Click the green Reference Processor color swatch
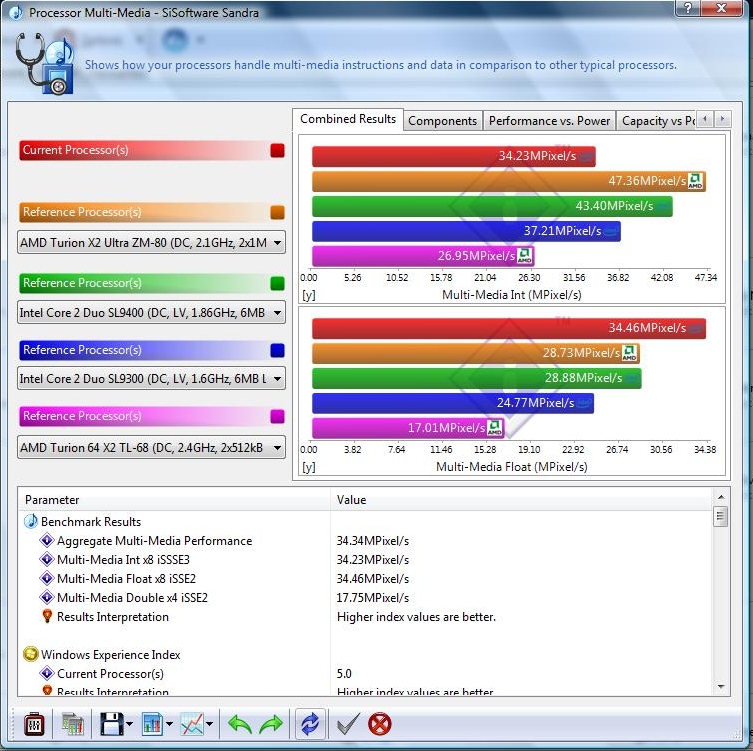Screen dimensions: 753x751 click(277, 283)
